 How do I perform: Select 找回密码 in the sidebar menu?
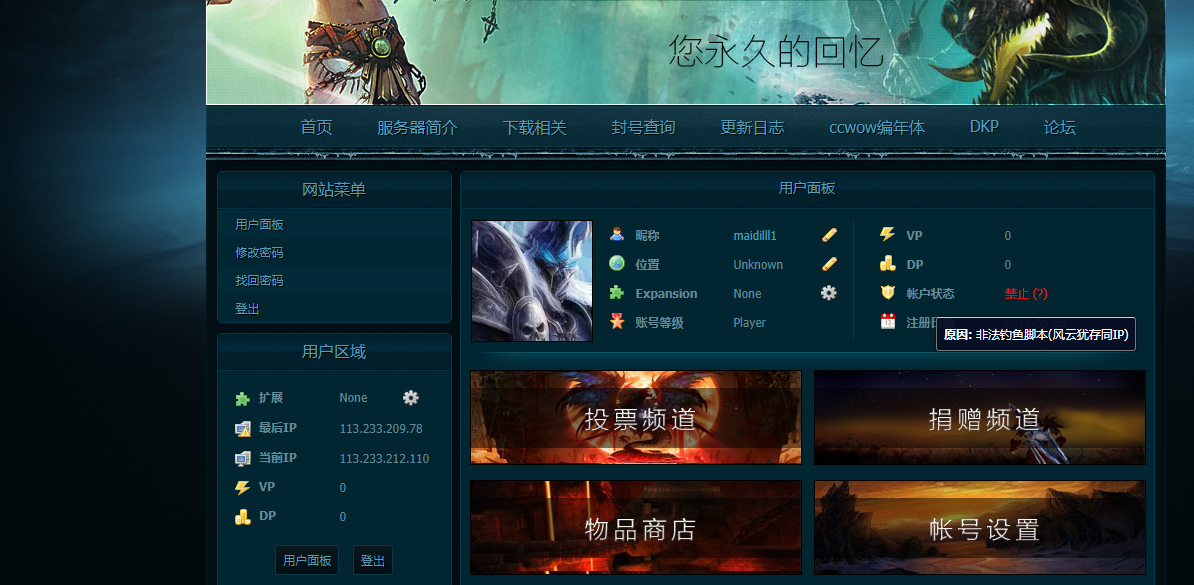(259, 281)
